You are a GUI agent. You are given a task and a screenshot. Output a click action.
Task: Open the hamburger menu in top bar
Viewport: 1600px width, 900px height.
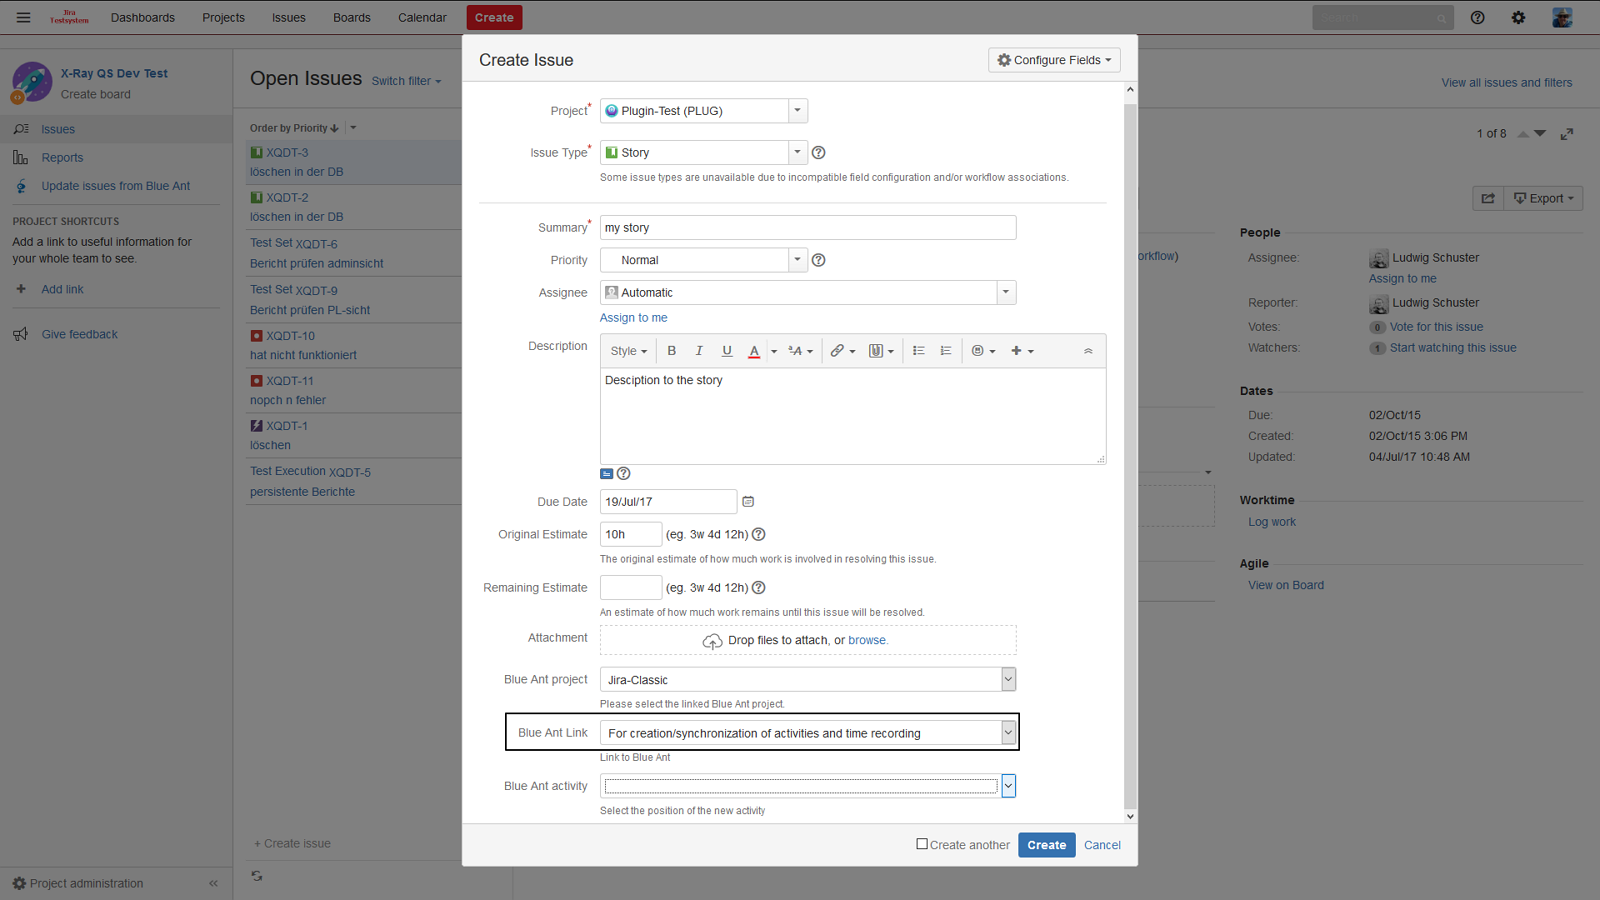point(23,18)
